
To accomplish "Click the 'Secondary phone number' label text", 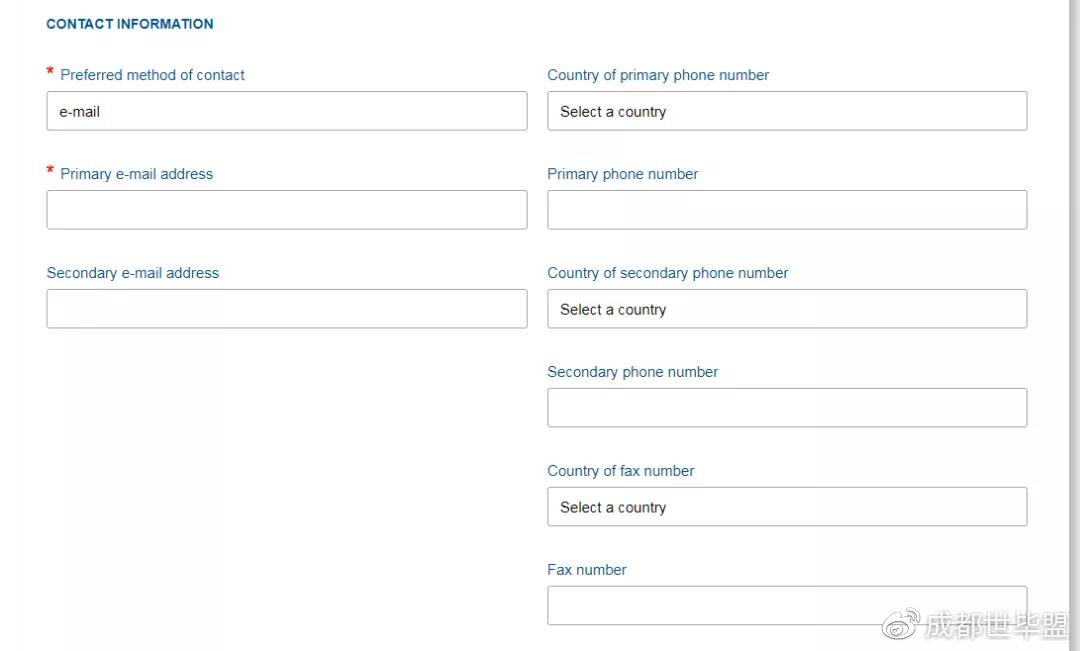I will pos(632,372).
